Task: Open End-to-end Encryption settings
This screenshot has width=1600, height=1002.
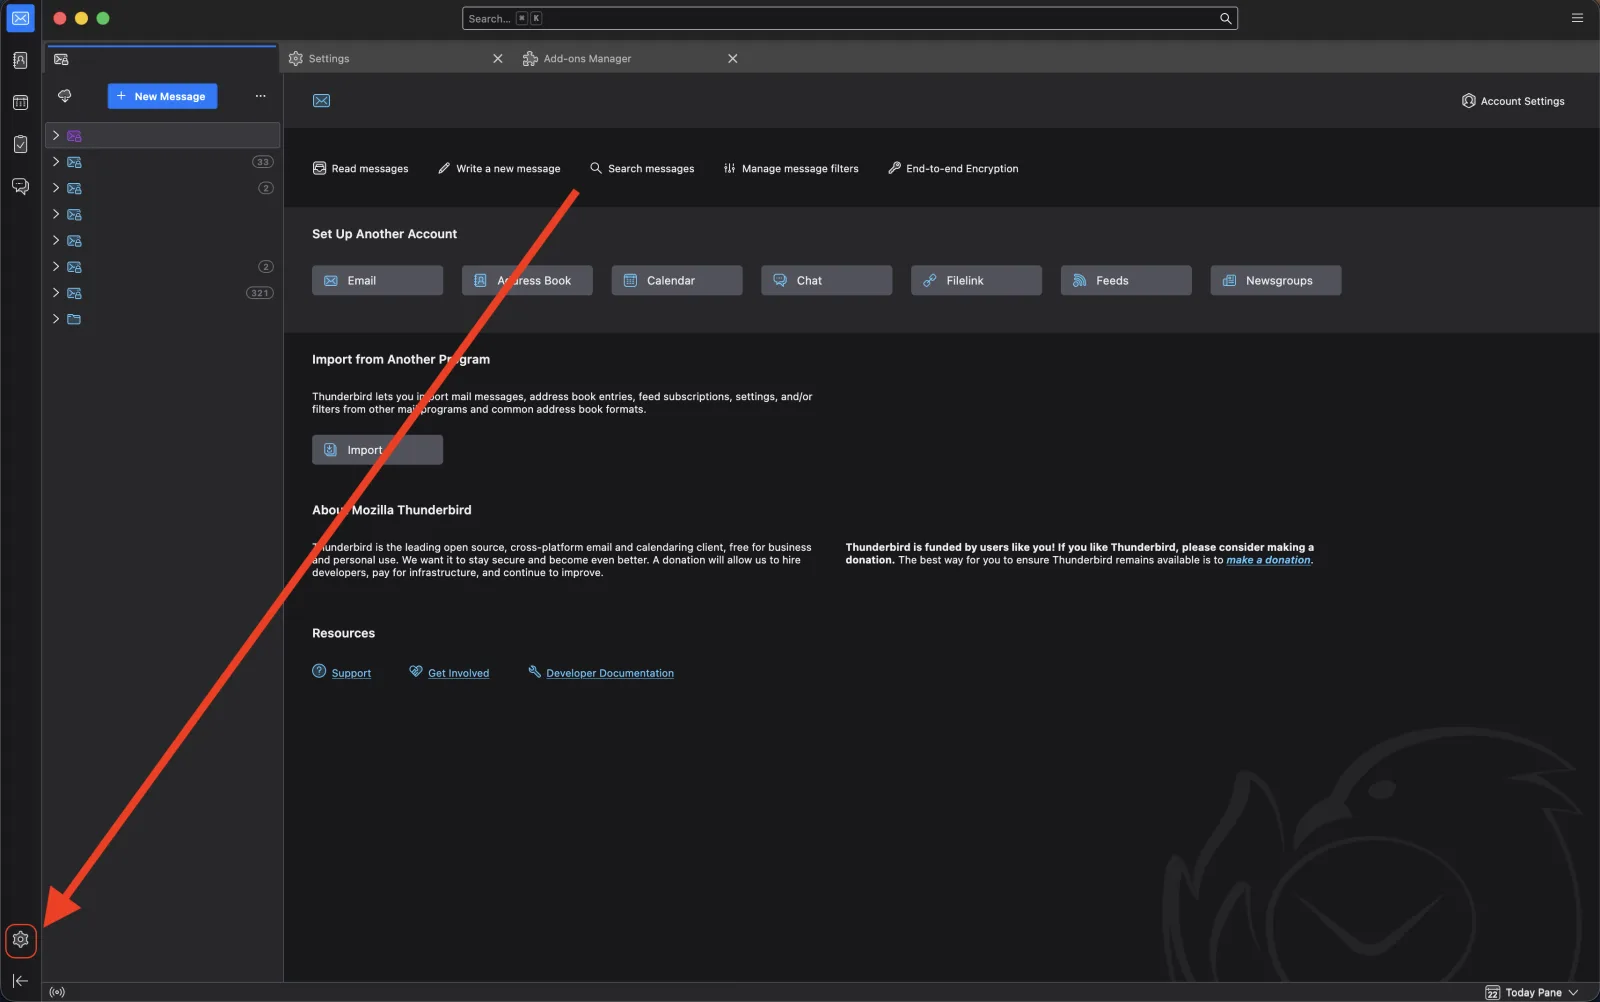Action: point(953,169)
